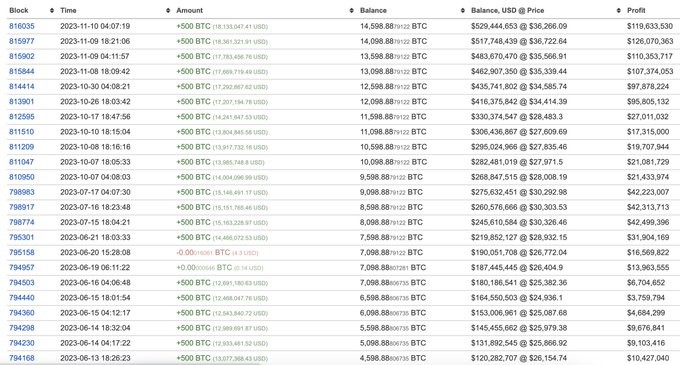Open block 794360 link
Screen dimensions: 680x365
click(x=22, y=313)
